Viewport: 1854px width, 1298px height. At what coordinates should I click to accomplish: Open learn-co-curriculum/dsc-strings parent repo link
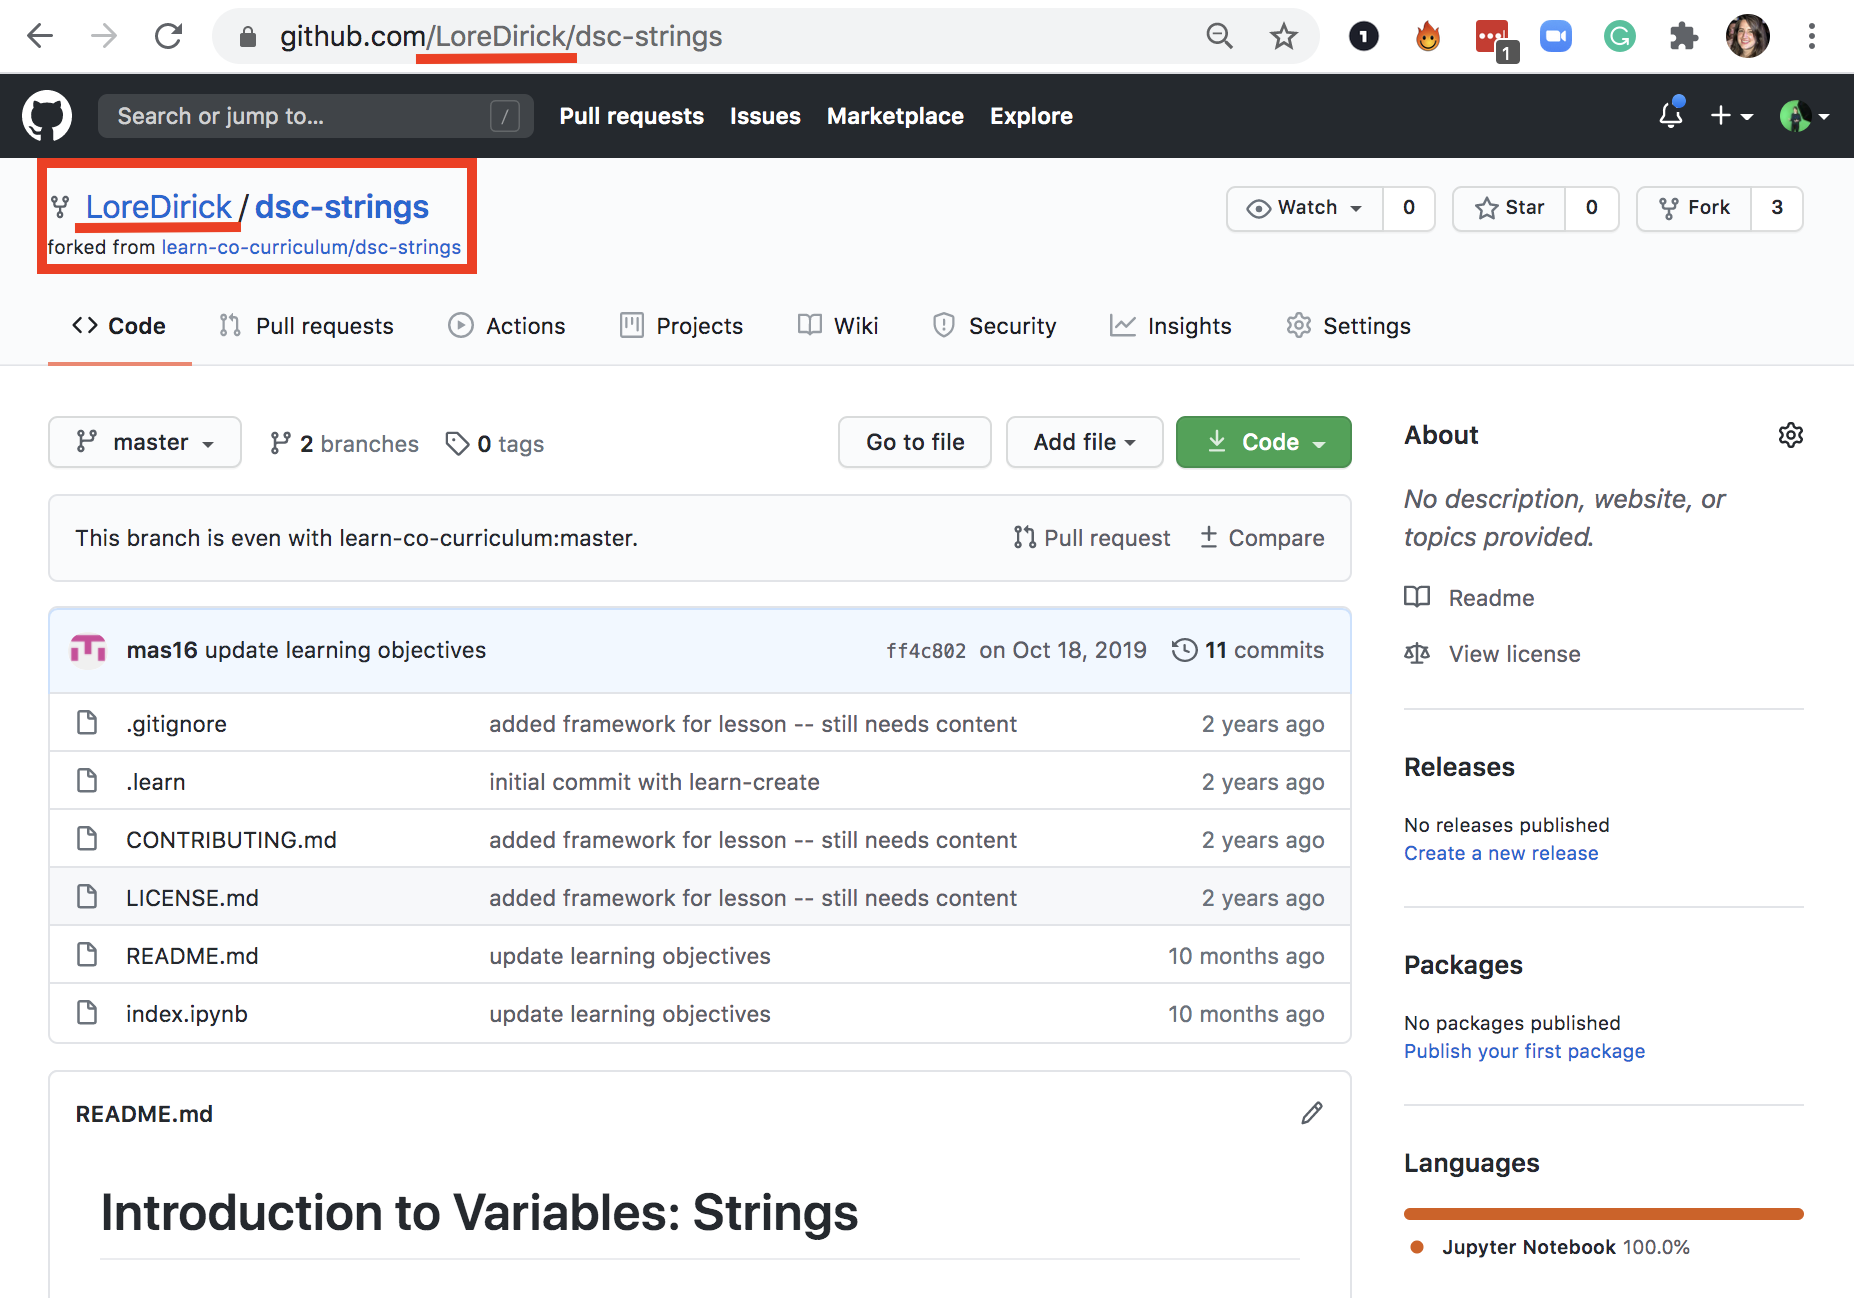[311, 247]
